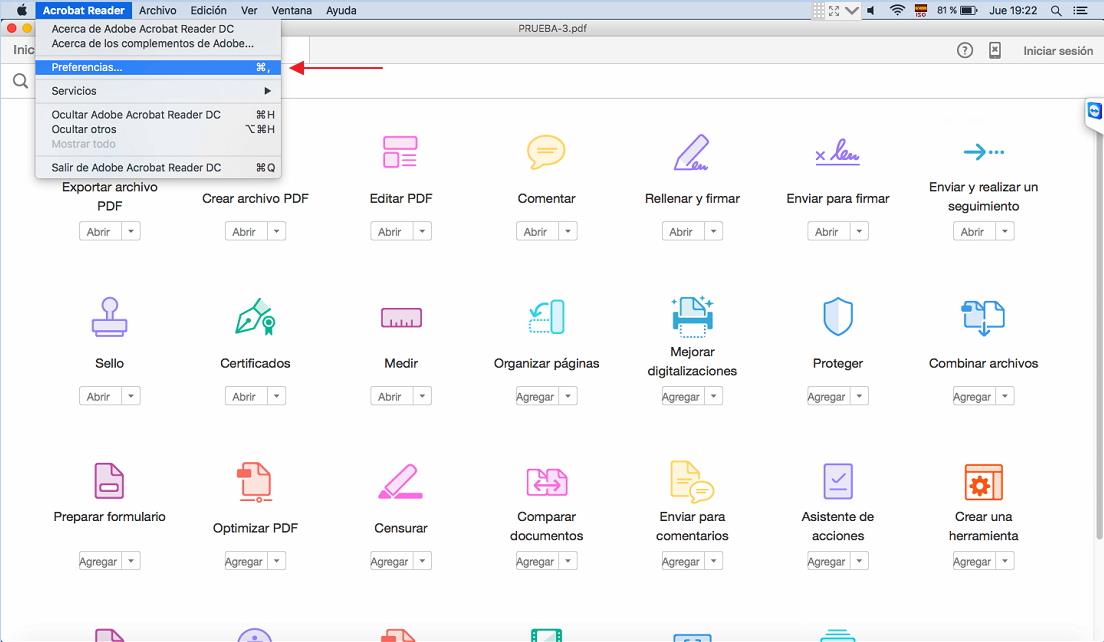Open the Apple menu
Screen dimensions: 1104x642
click(22, 10)
